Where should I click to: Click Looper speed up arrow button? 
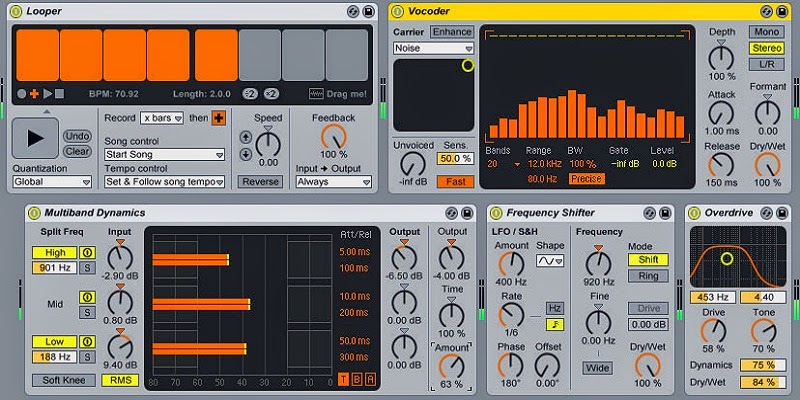[246, 137]
